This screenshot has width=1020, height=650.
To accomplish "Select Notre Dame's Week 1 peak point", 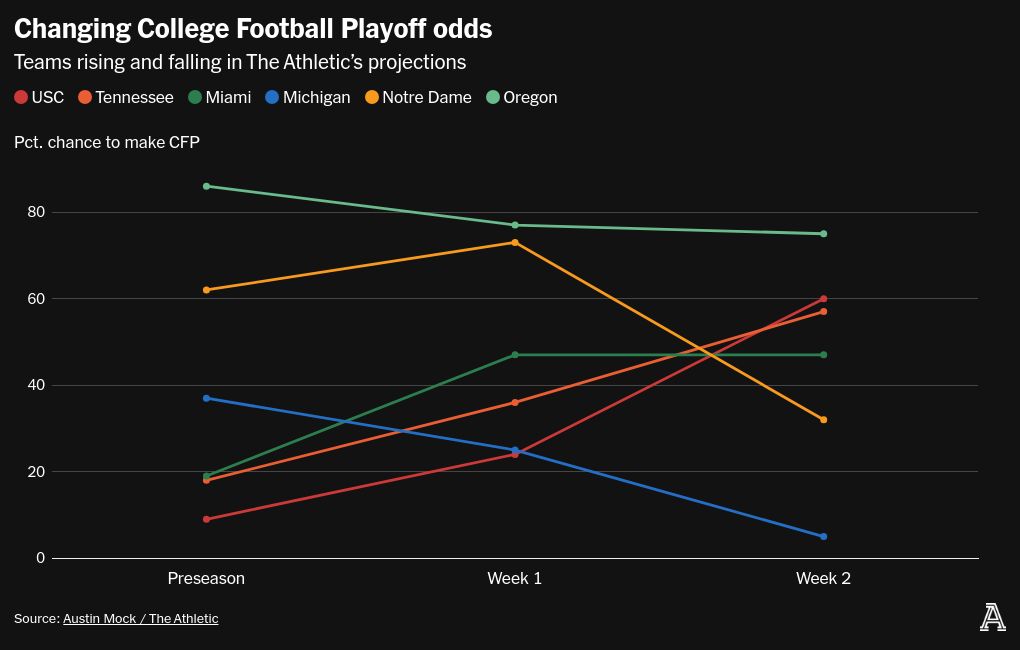I will click(x=515, y=242).
